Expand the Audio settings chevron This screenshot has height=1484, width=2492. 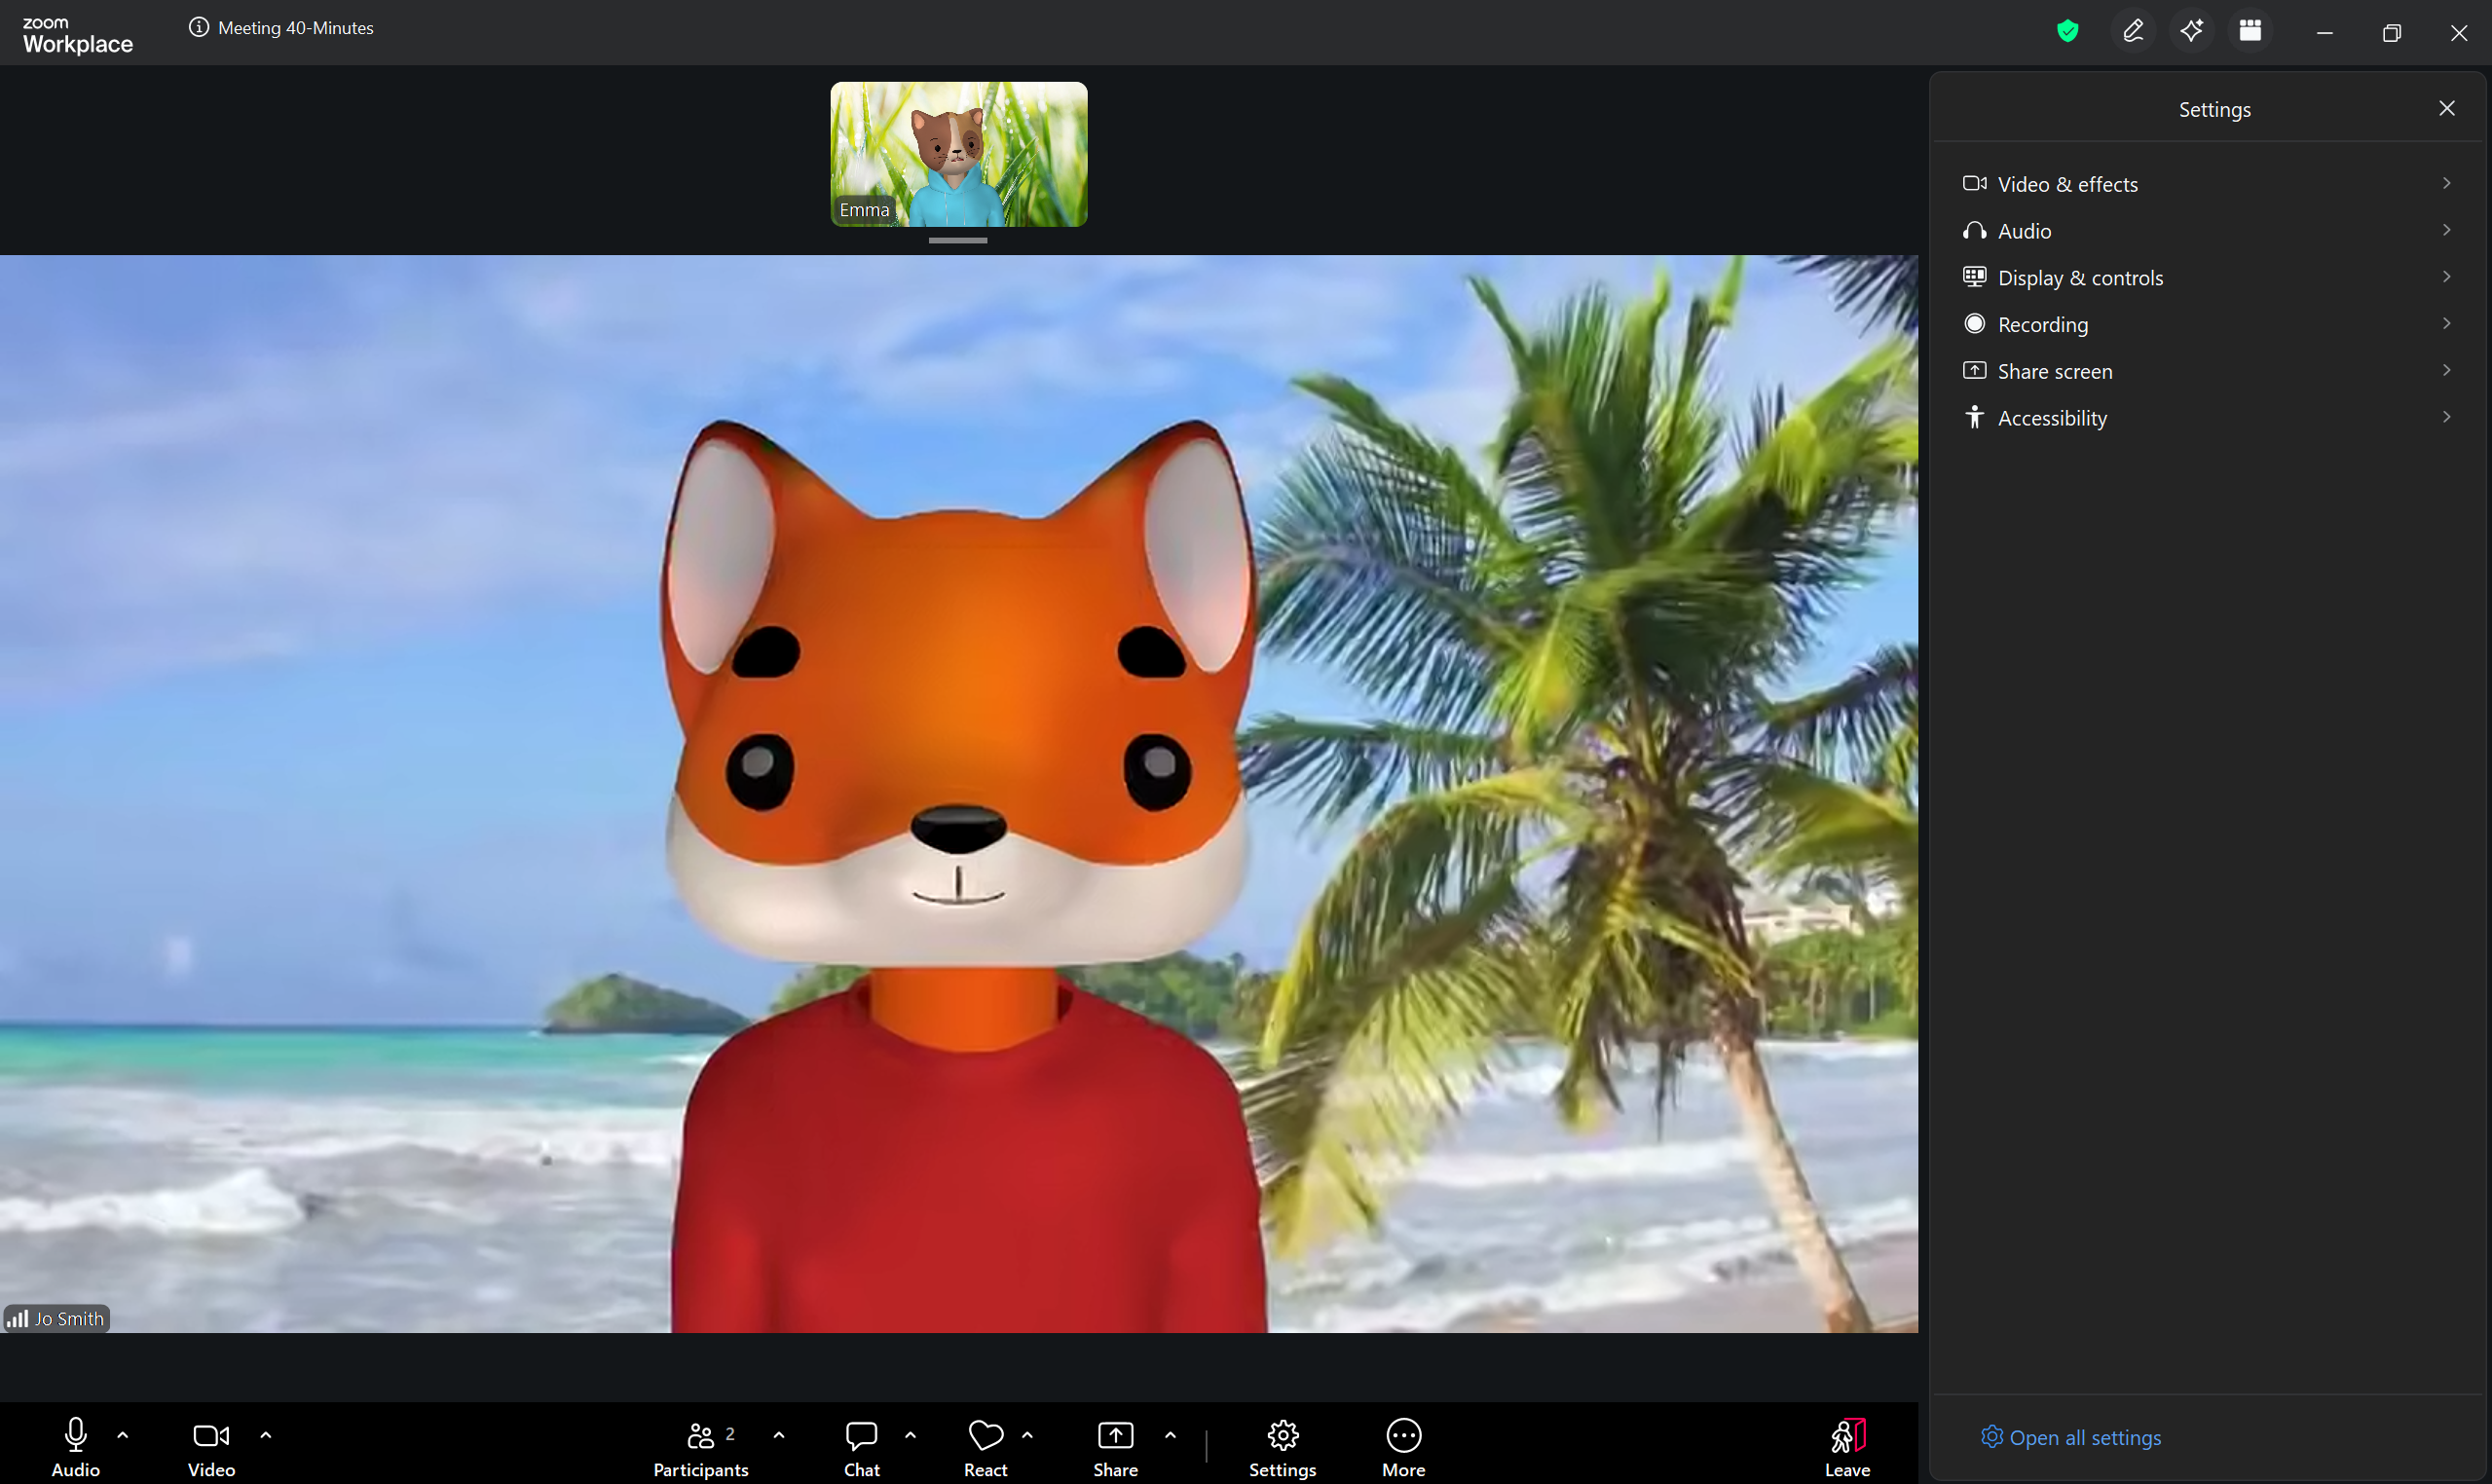point(2446,230)
